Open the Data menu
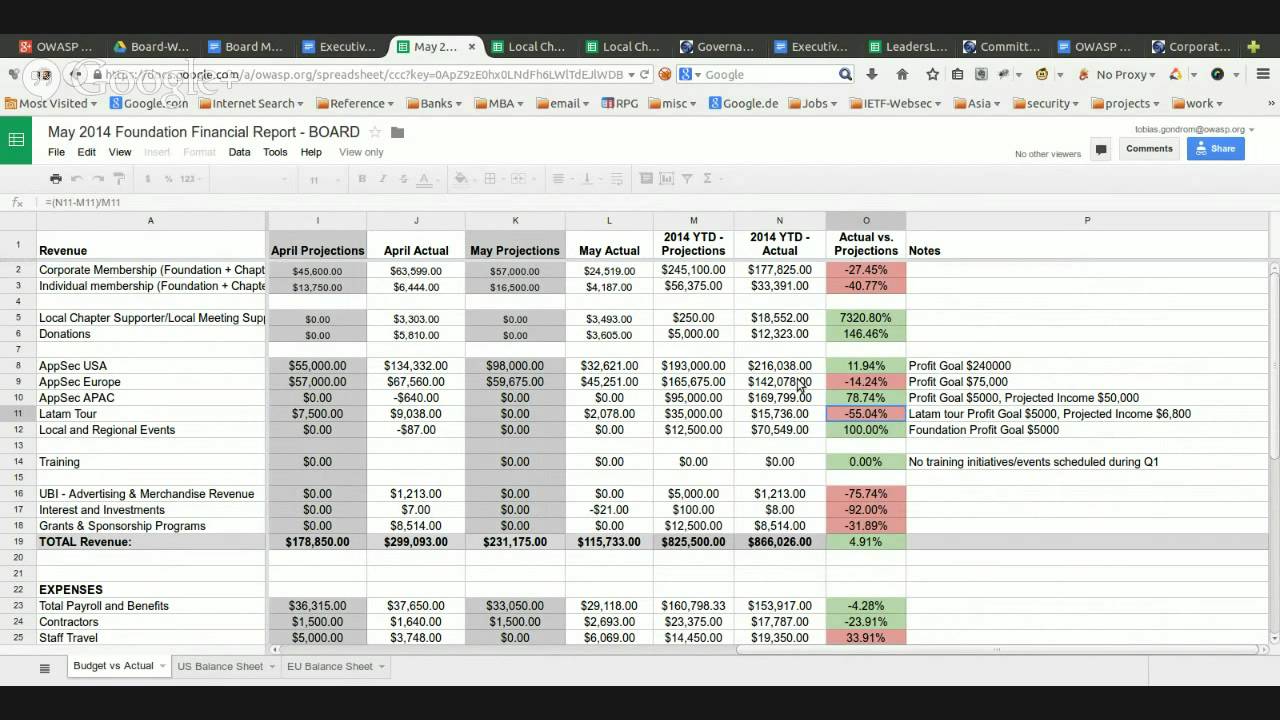Viewport: 1280px width, 720px height. tap(239, 152)
